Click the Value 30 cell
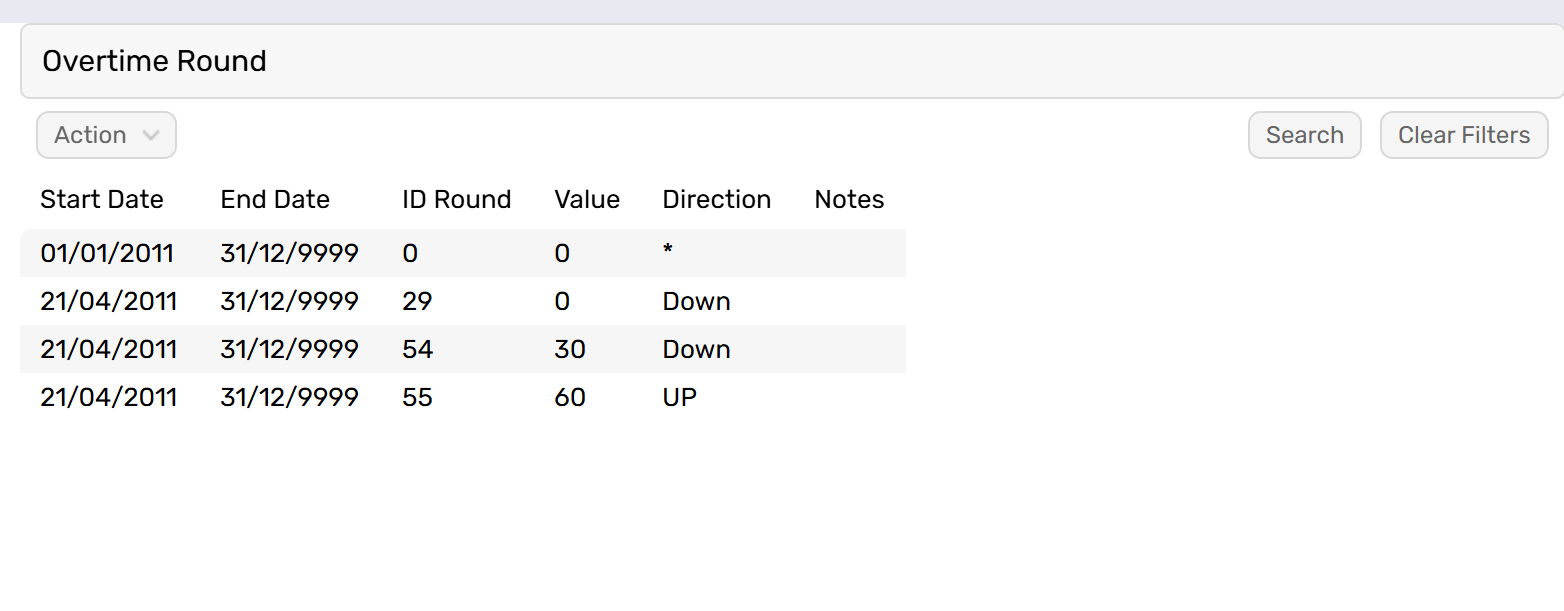The width and height of the screenshot is (1564, 611). [570, 350]
